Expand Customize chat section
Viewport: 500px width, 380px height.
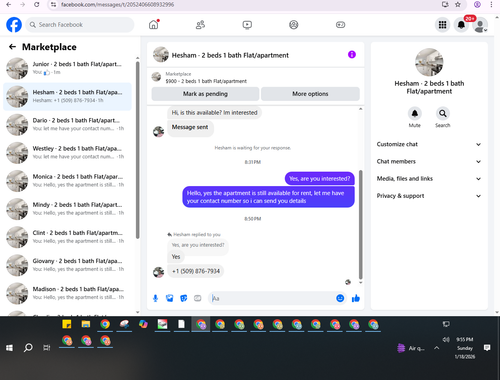click(x=429, y=144)
